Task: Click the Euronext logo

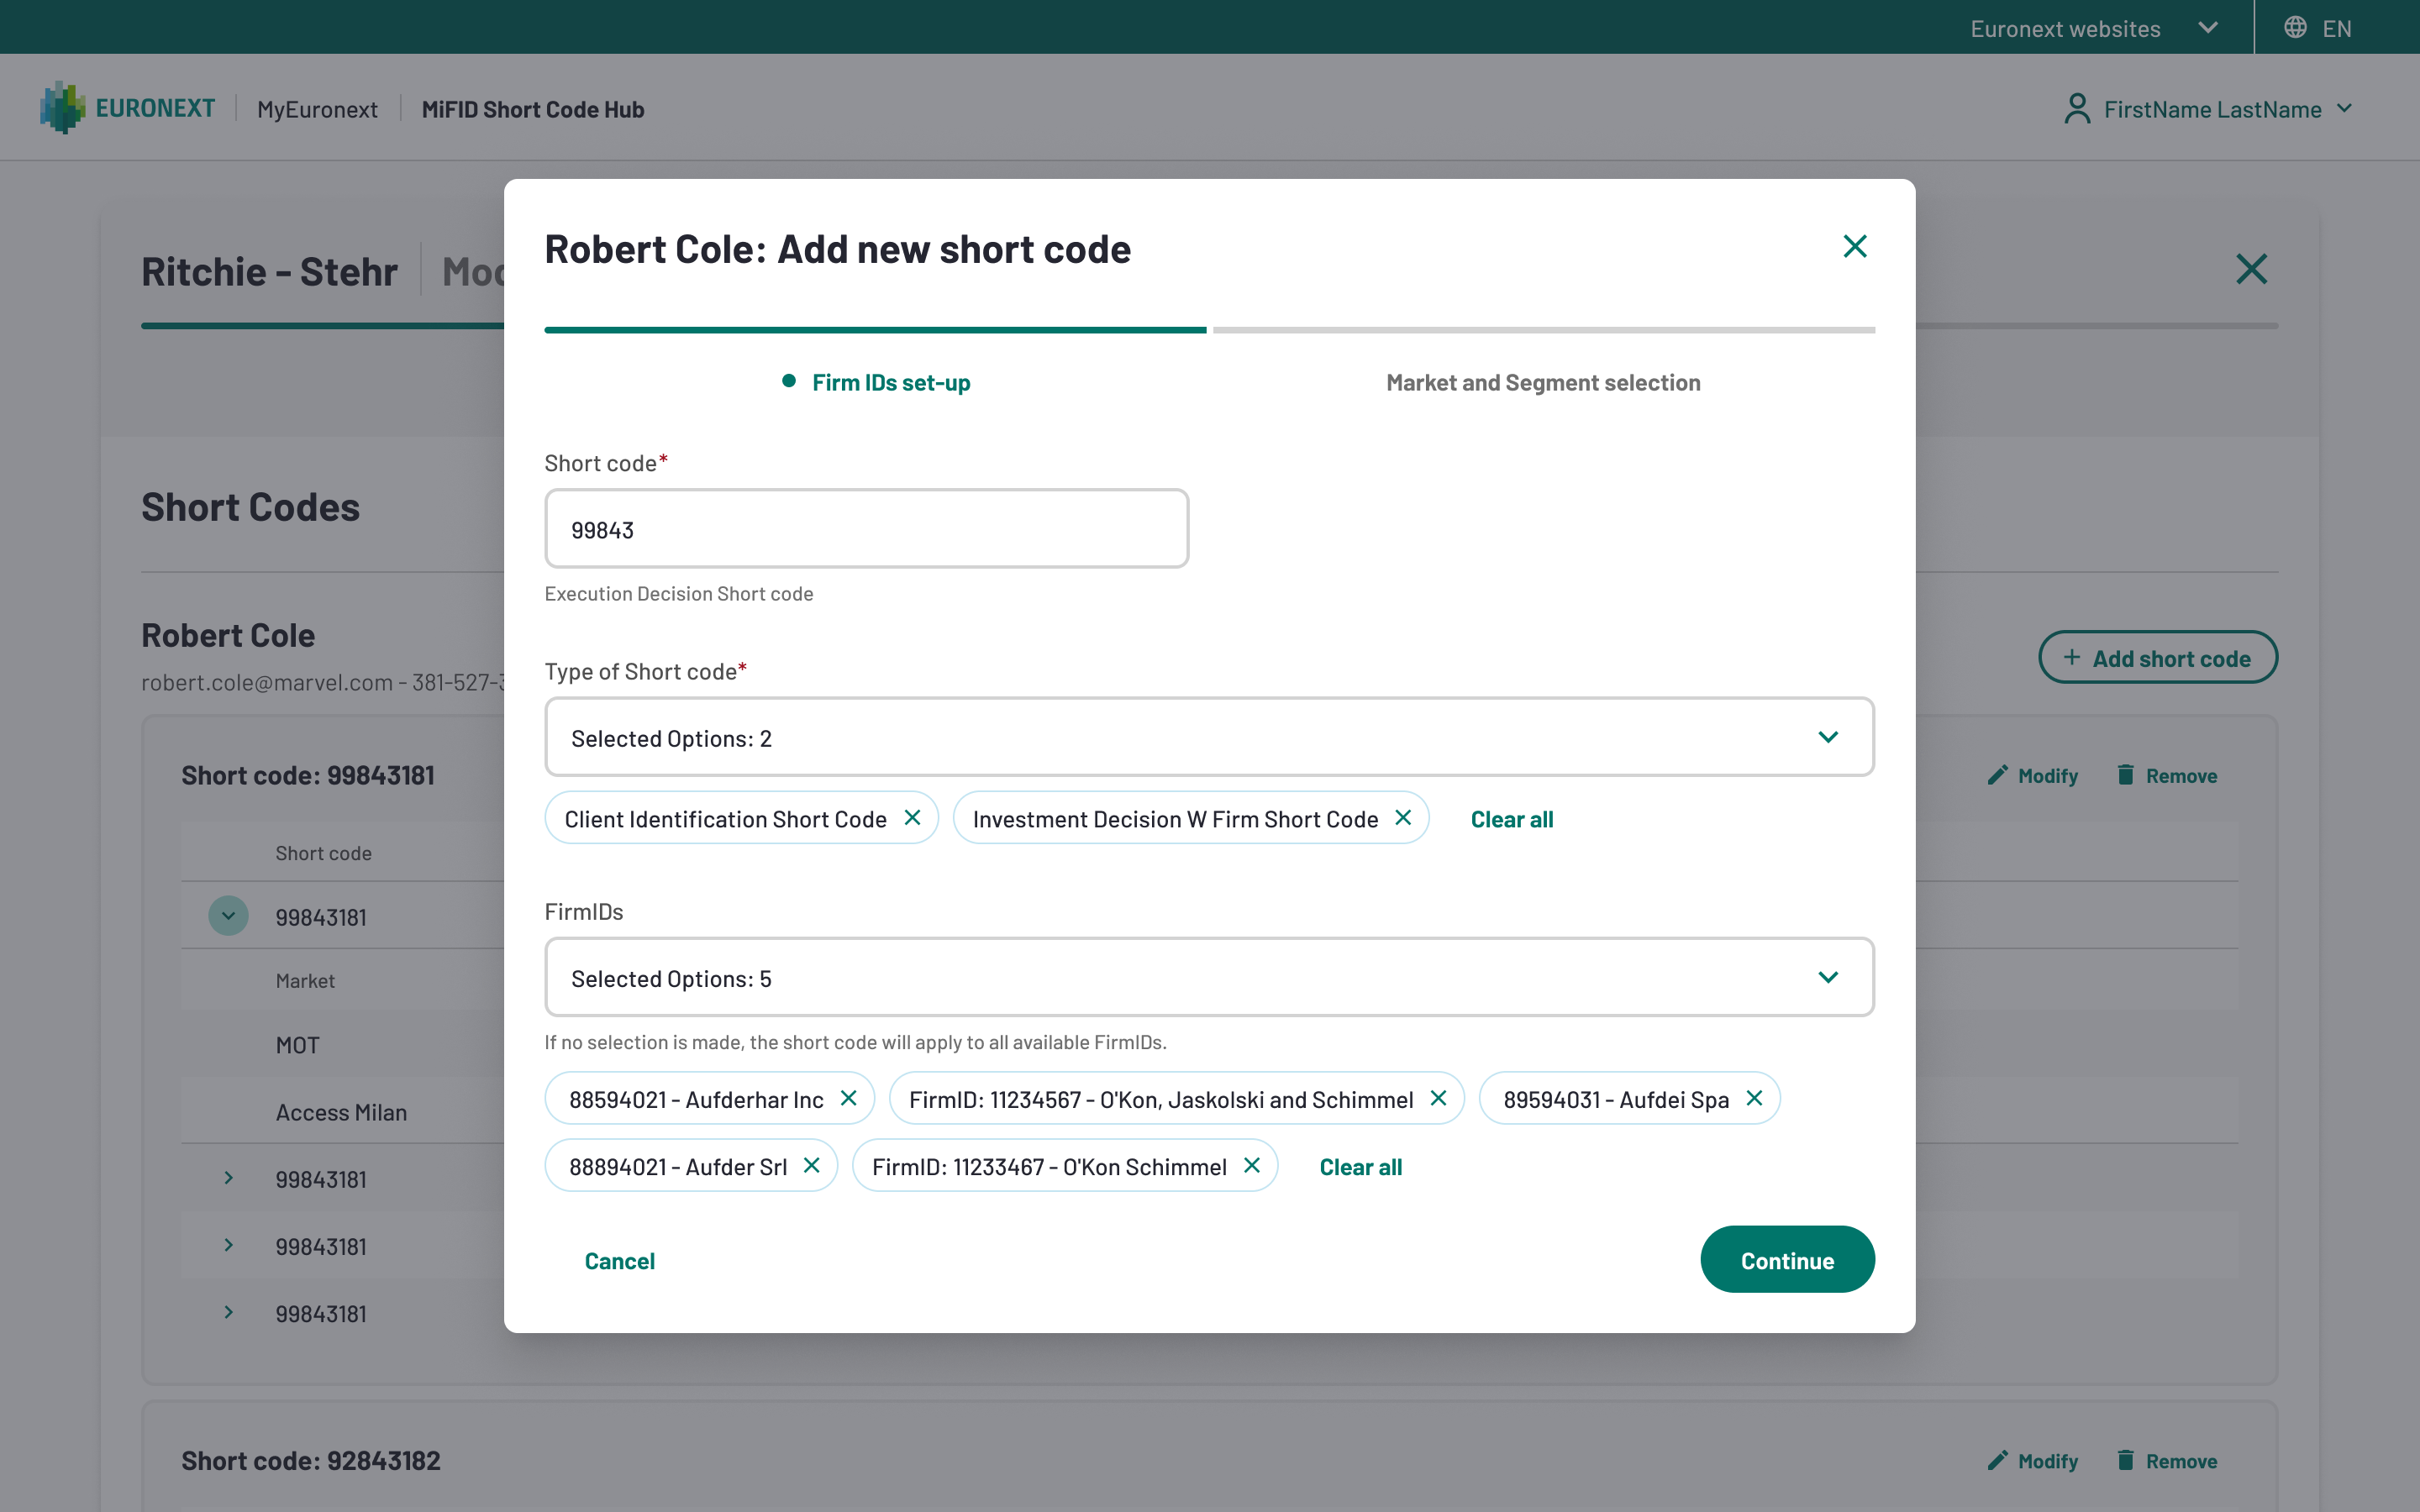Action: 128,108
